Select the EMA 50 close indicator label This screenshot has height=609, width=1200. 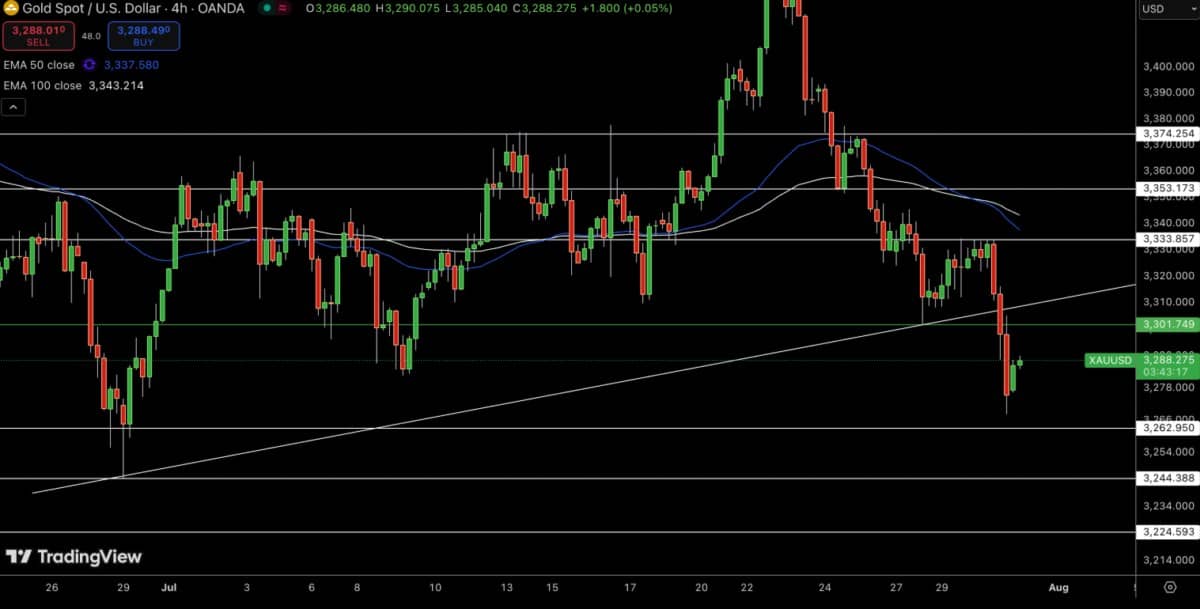pos(39,65)
